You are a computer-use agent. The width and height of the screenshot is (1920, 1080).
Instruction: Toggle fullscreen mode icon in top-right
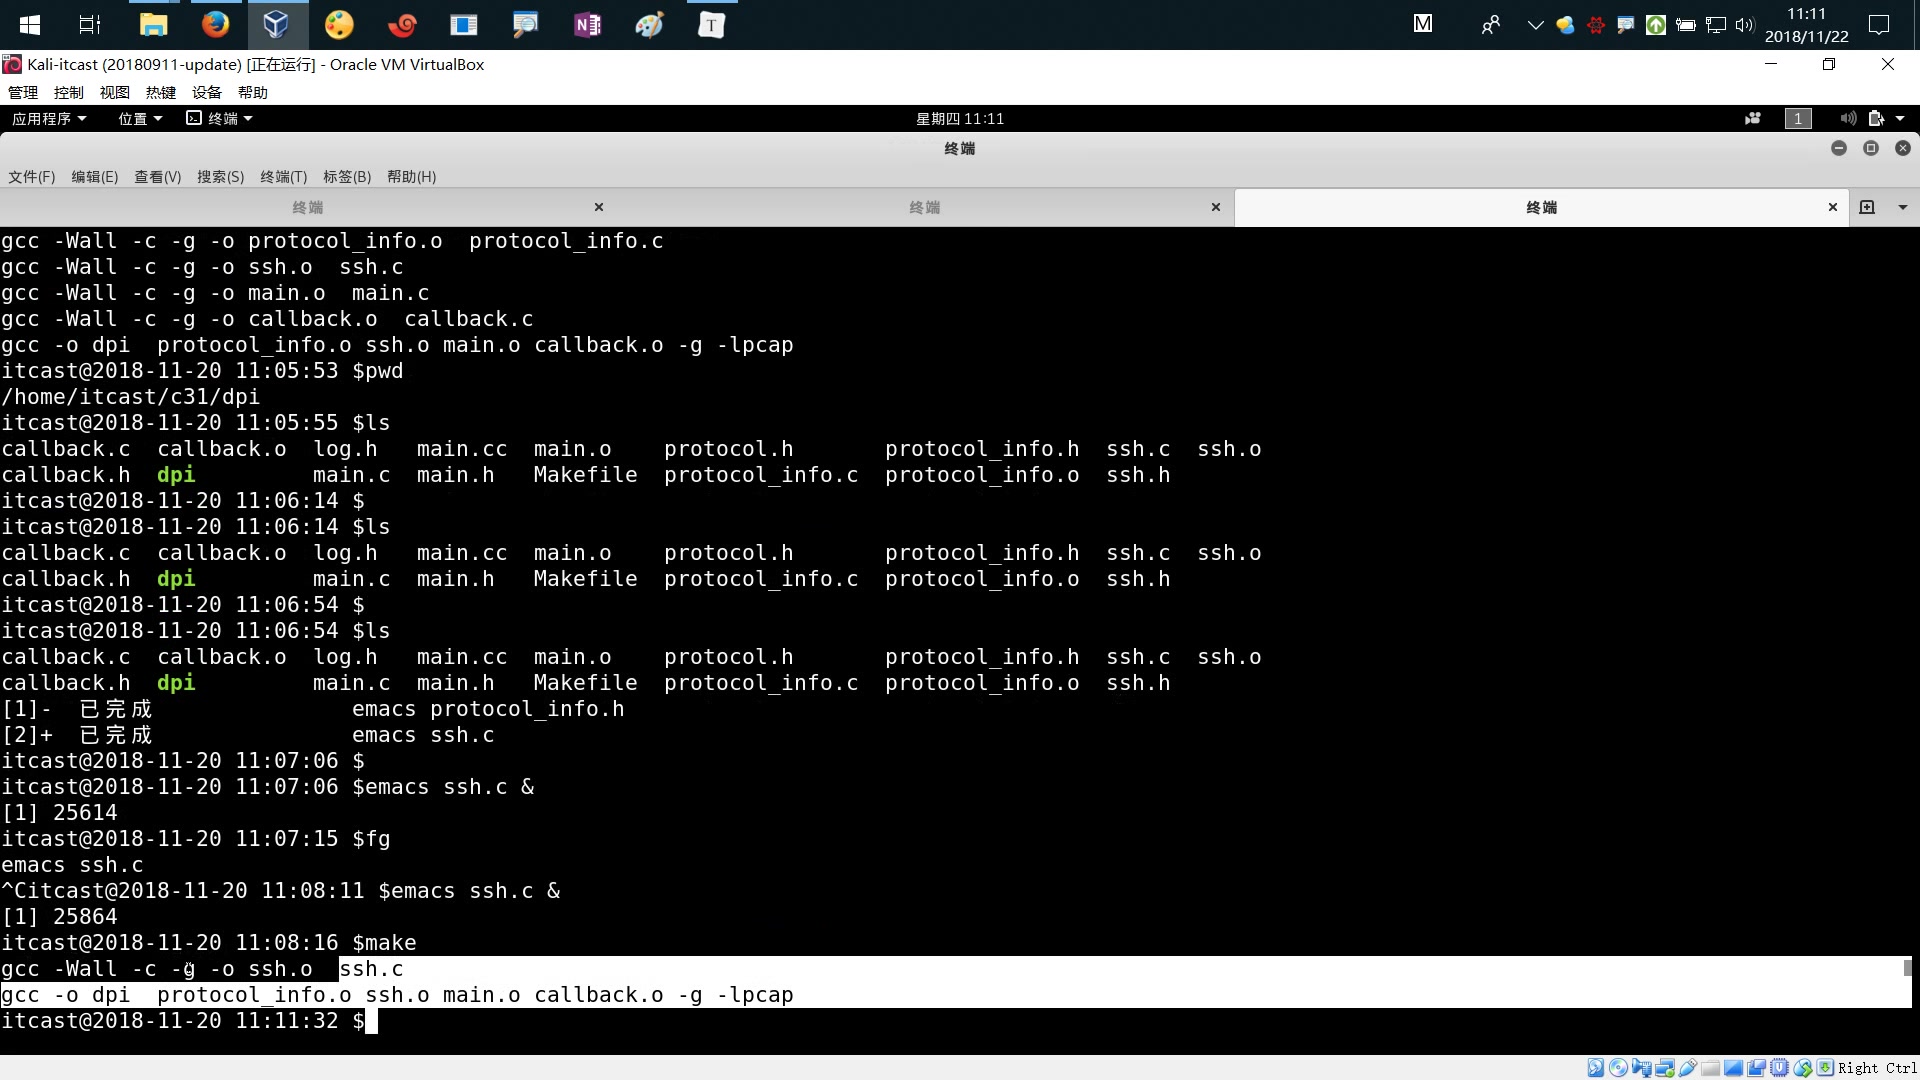(1871, 148)
